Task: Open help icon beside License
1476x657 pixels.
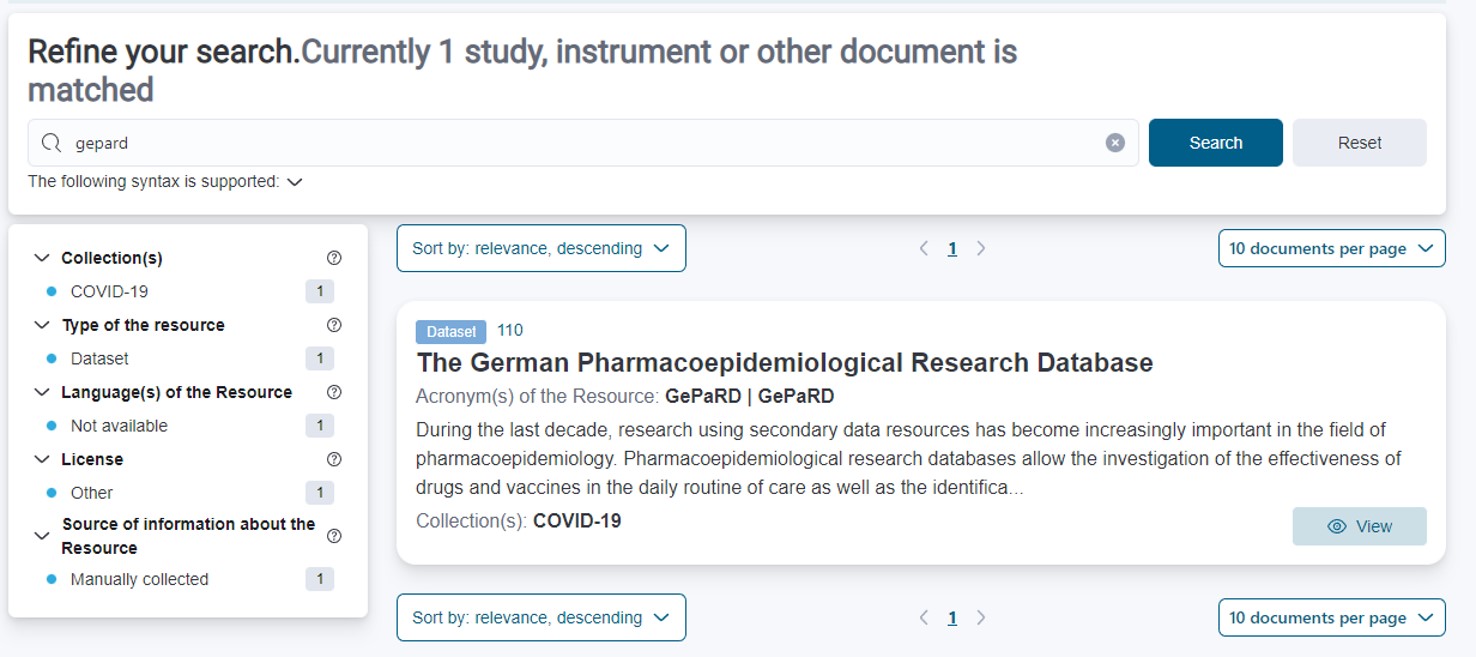Action: coord(334,459)
